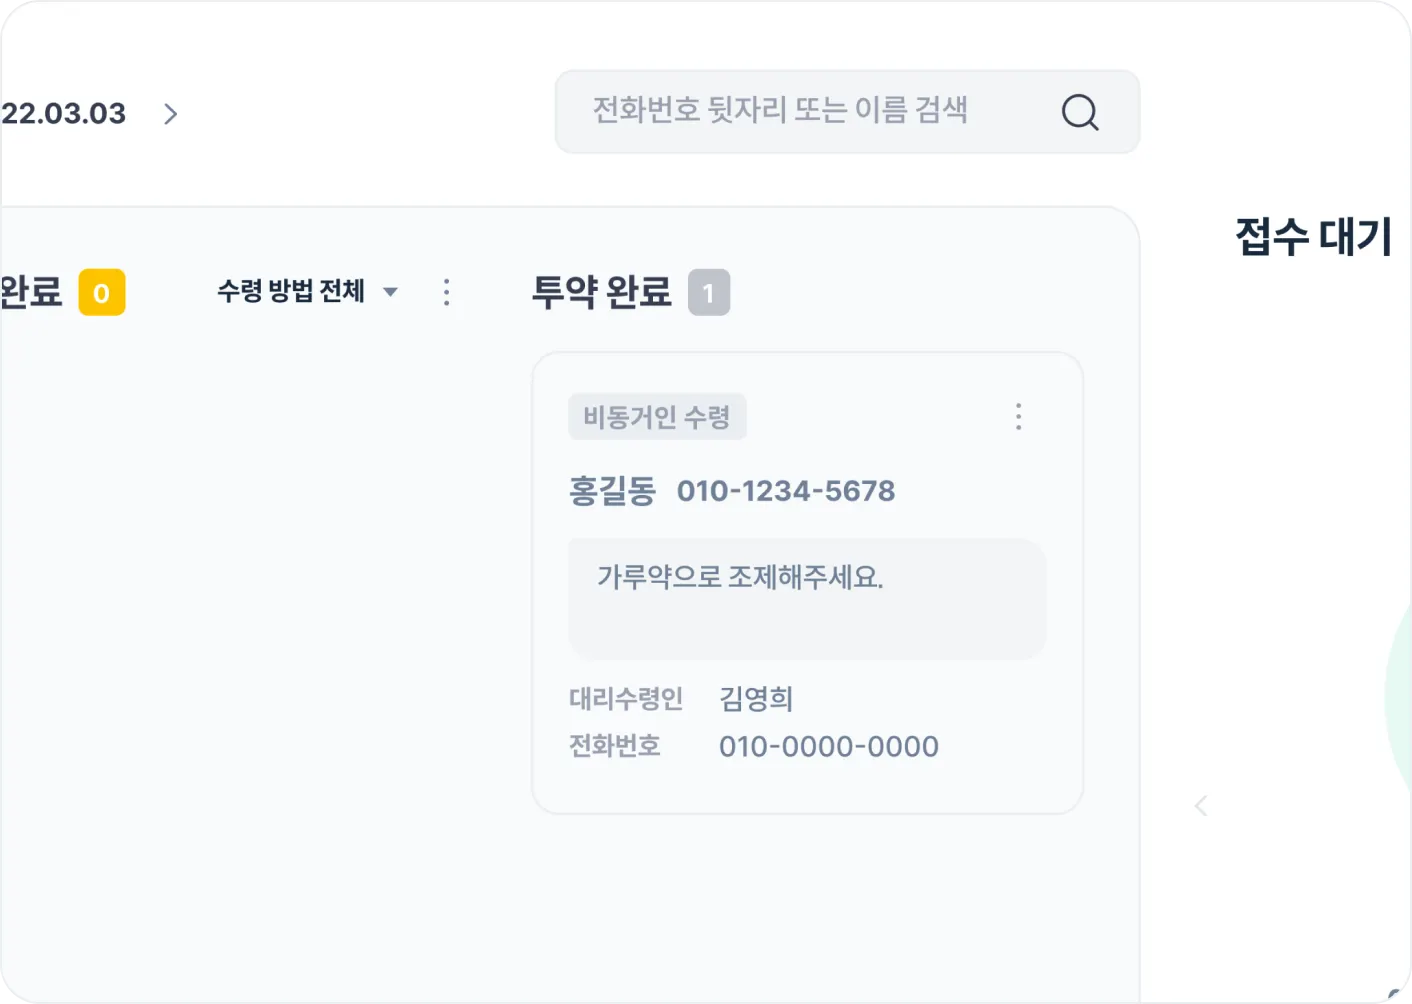Open the date picker on 22.03.03

tap(64, 114)
